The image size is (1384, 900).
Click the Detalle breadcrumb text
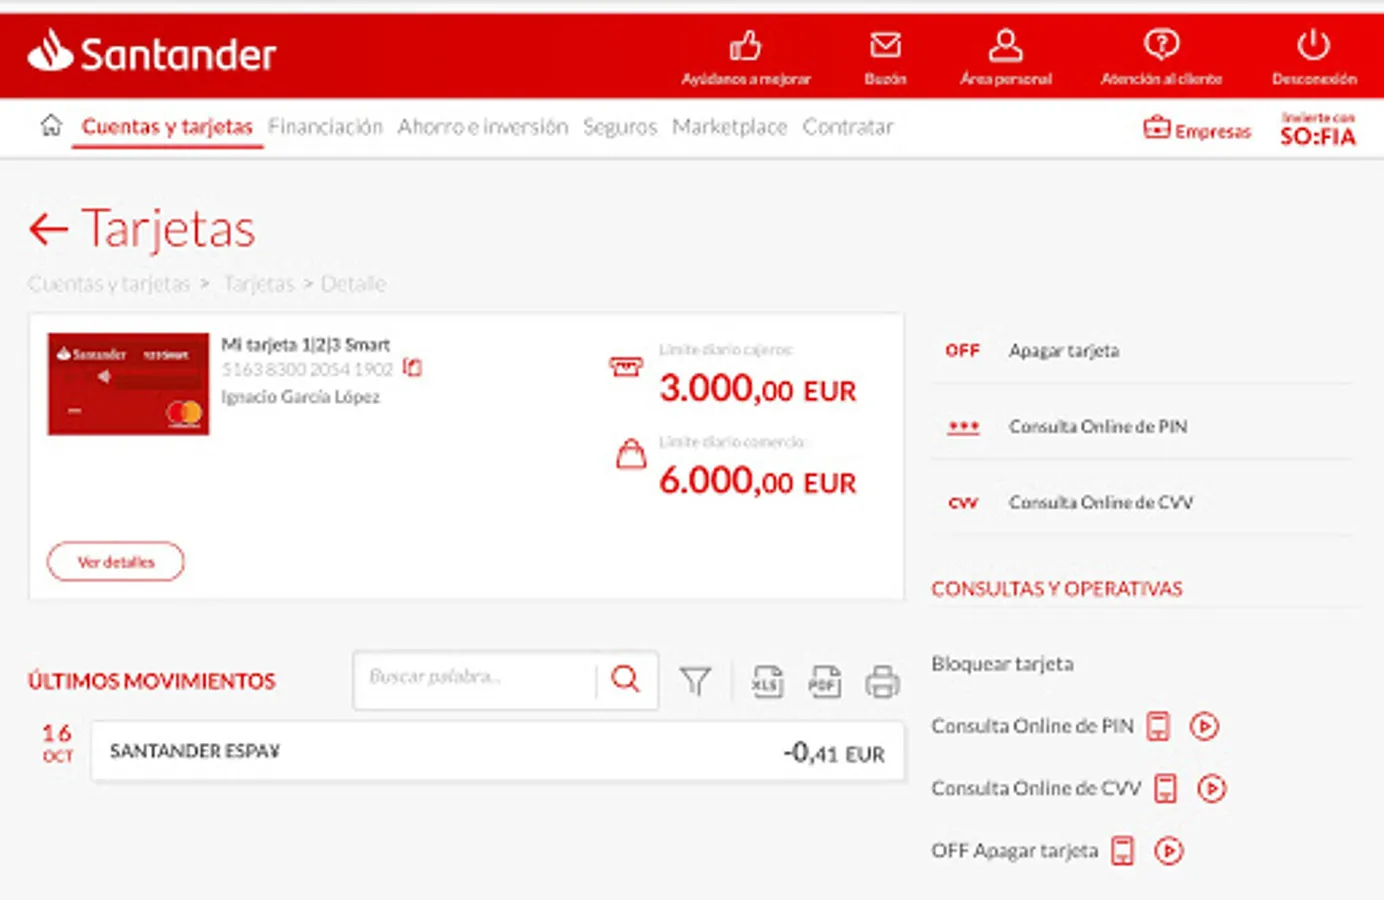[x=353, y=284]
